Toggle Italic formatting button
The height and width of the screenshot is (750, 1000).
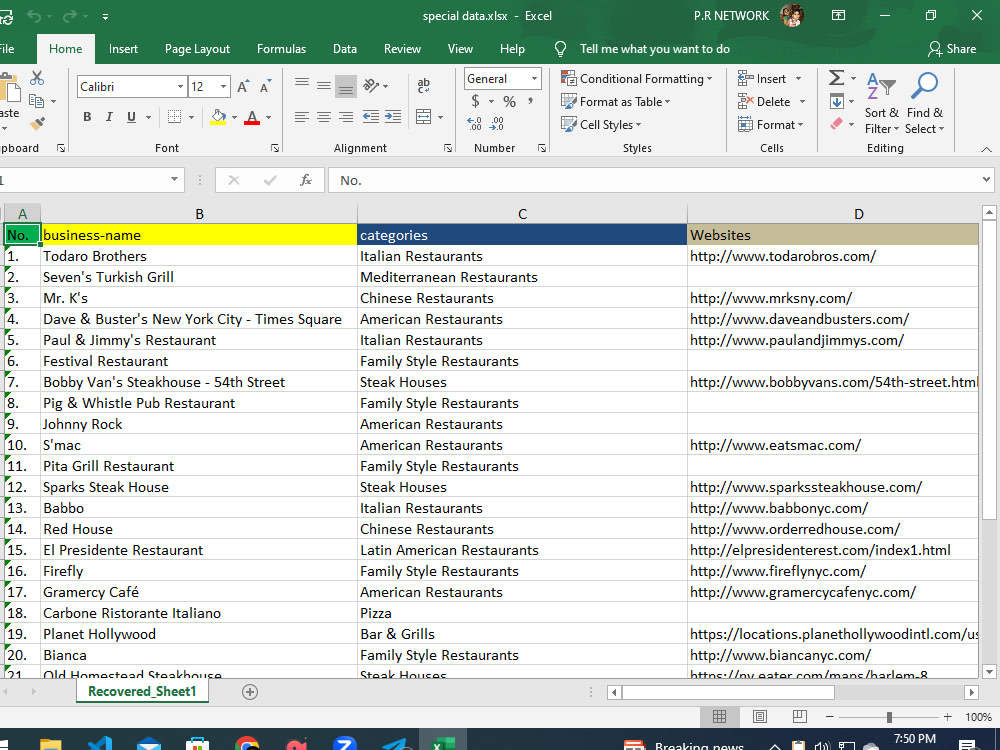tap(109, 117)
